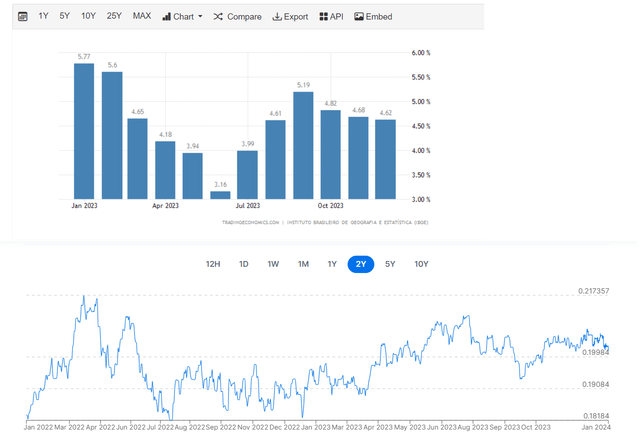Select the 12H range on line chart
640x446 pixels.
[213, 264]
